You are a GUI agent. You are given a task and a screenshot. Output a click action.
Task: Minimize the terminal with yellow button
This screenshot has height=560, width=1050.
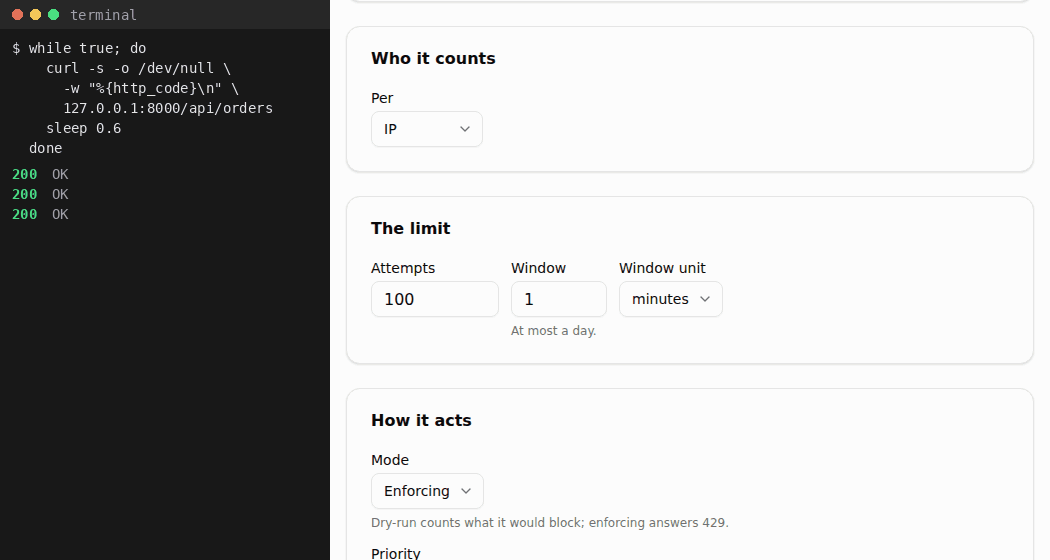(35, 15)
